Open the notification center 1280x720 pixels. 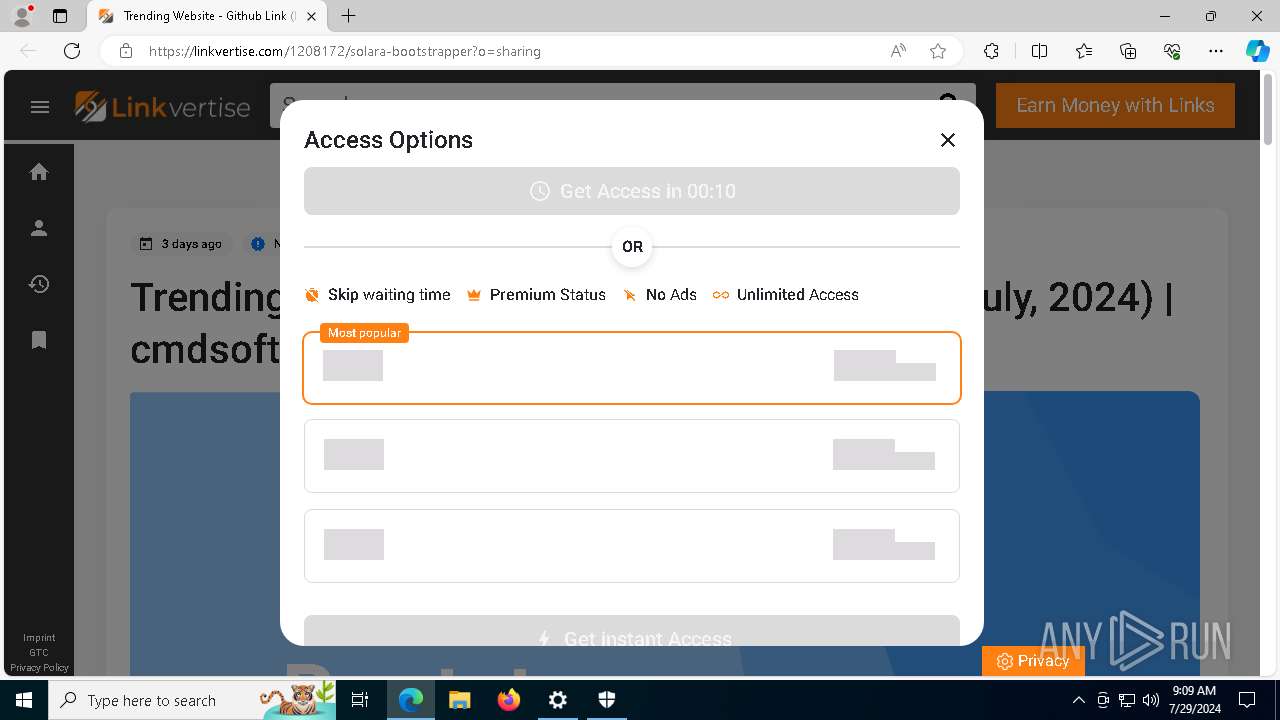click(1247, 700)
